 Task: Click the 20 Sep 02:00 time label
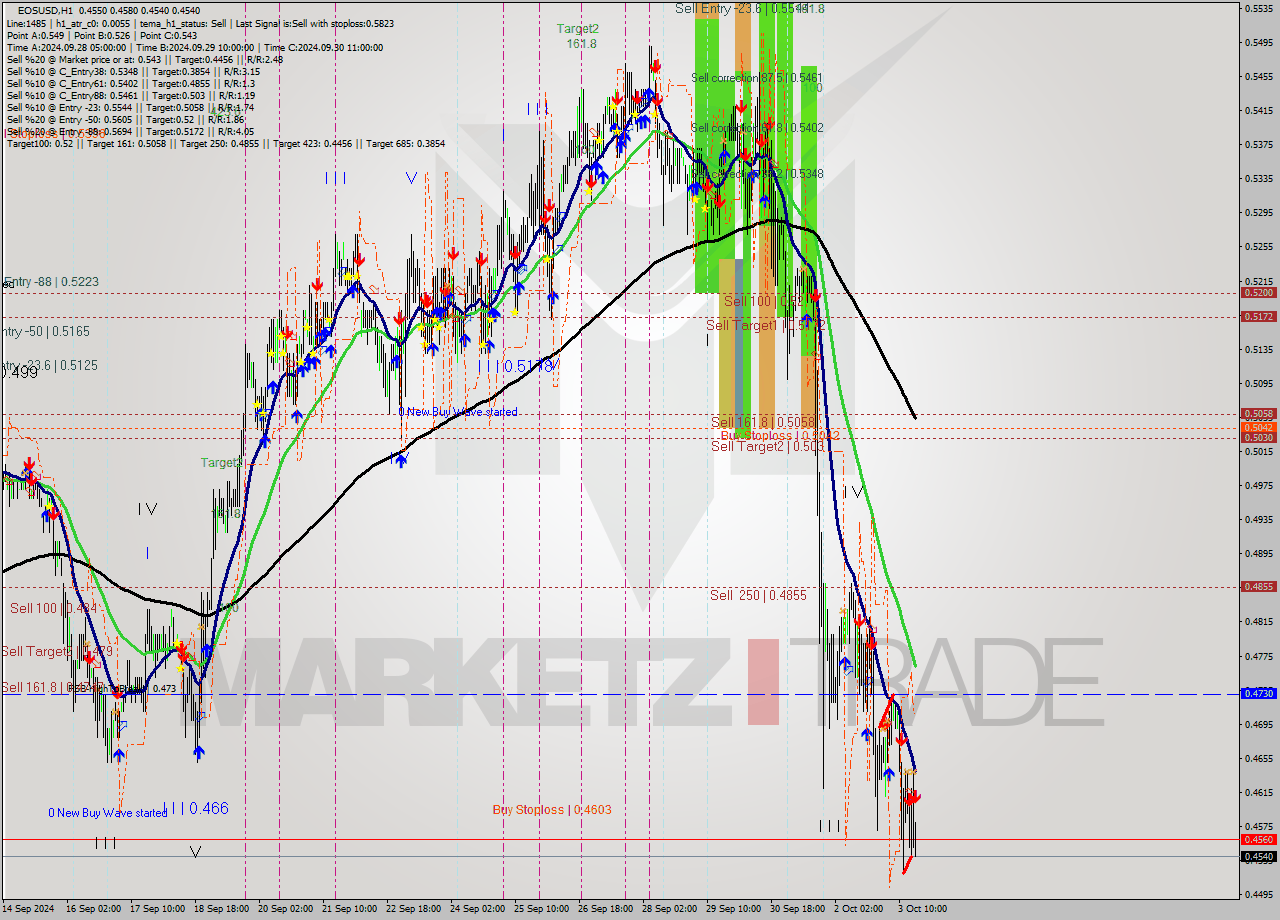[x=286, y=909]
